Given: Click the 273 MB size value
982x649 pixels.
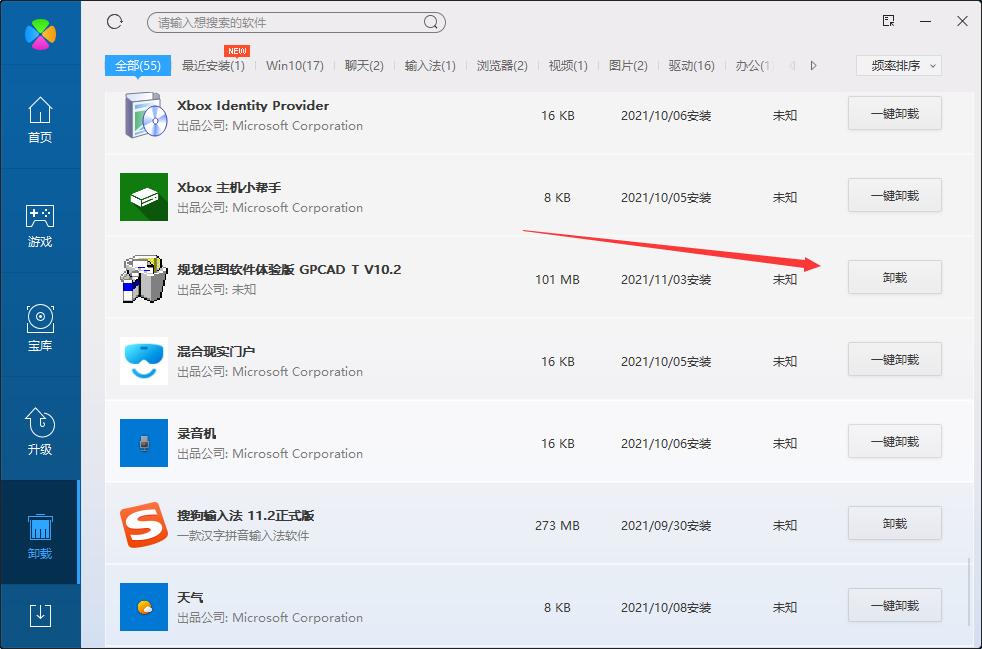Looking at the screenshot, I should pyautogui.click(x=557, y=526).
